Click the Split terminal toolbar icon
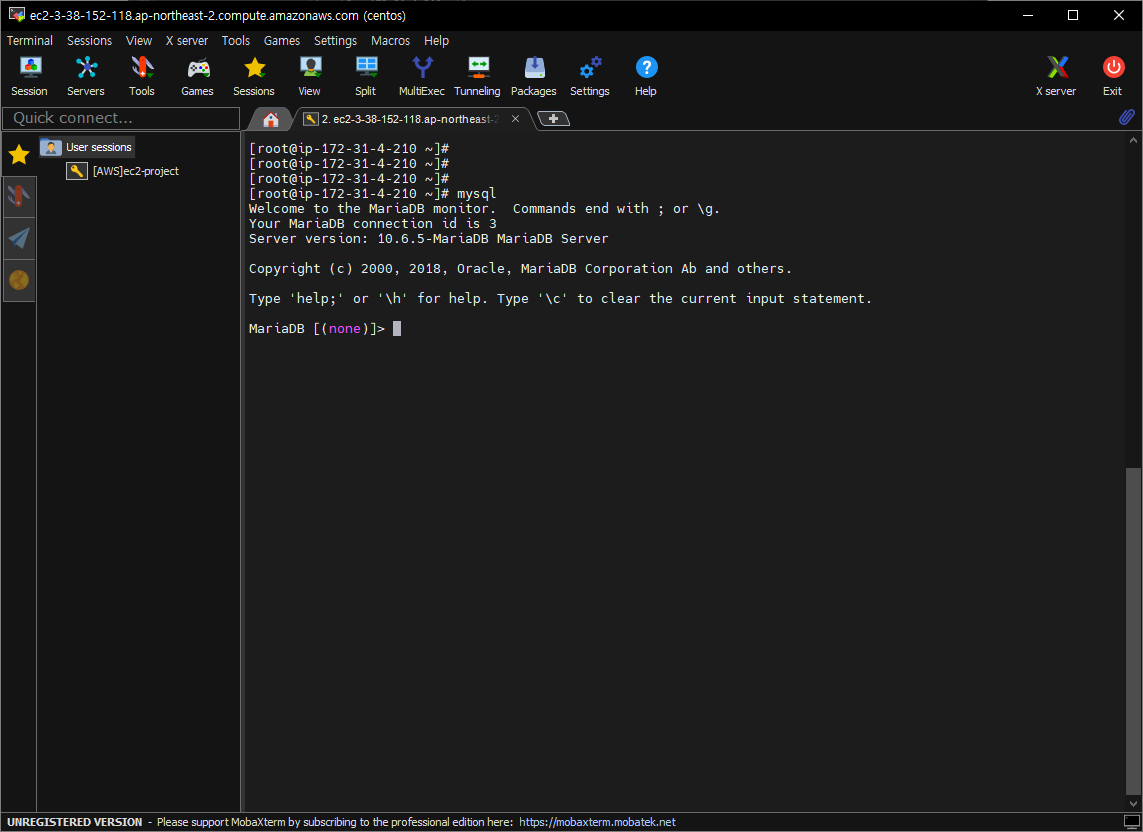 [x=366, y=77]
